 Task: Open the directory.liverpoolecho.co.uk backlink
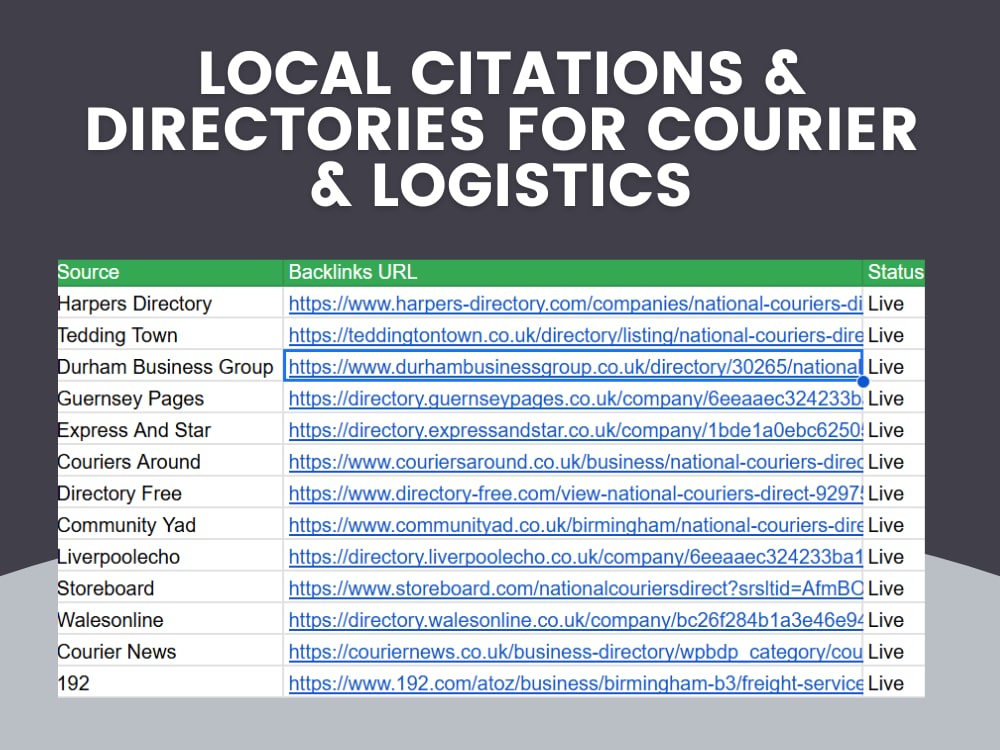point(575,557)
